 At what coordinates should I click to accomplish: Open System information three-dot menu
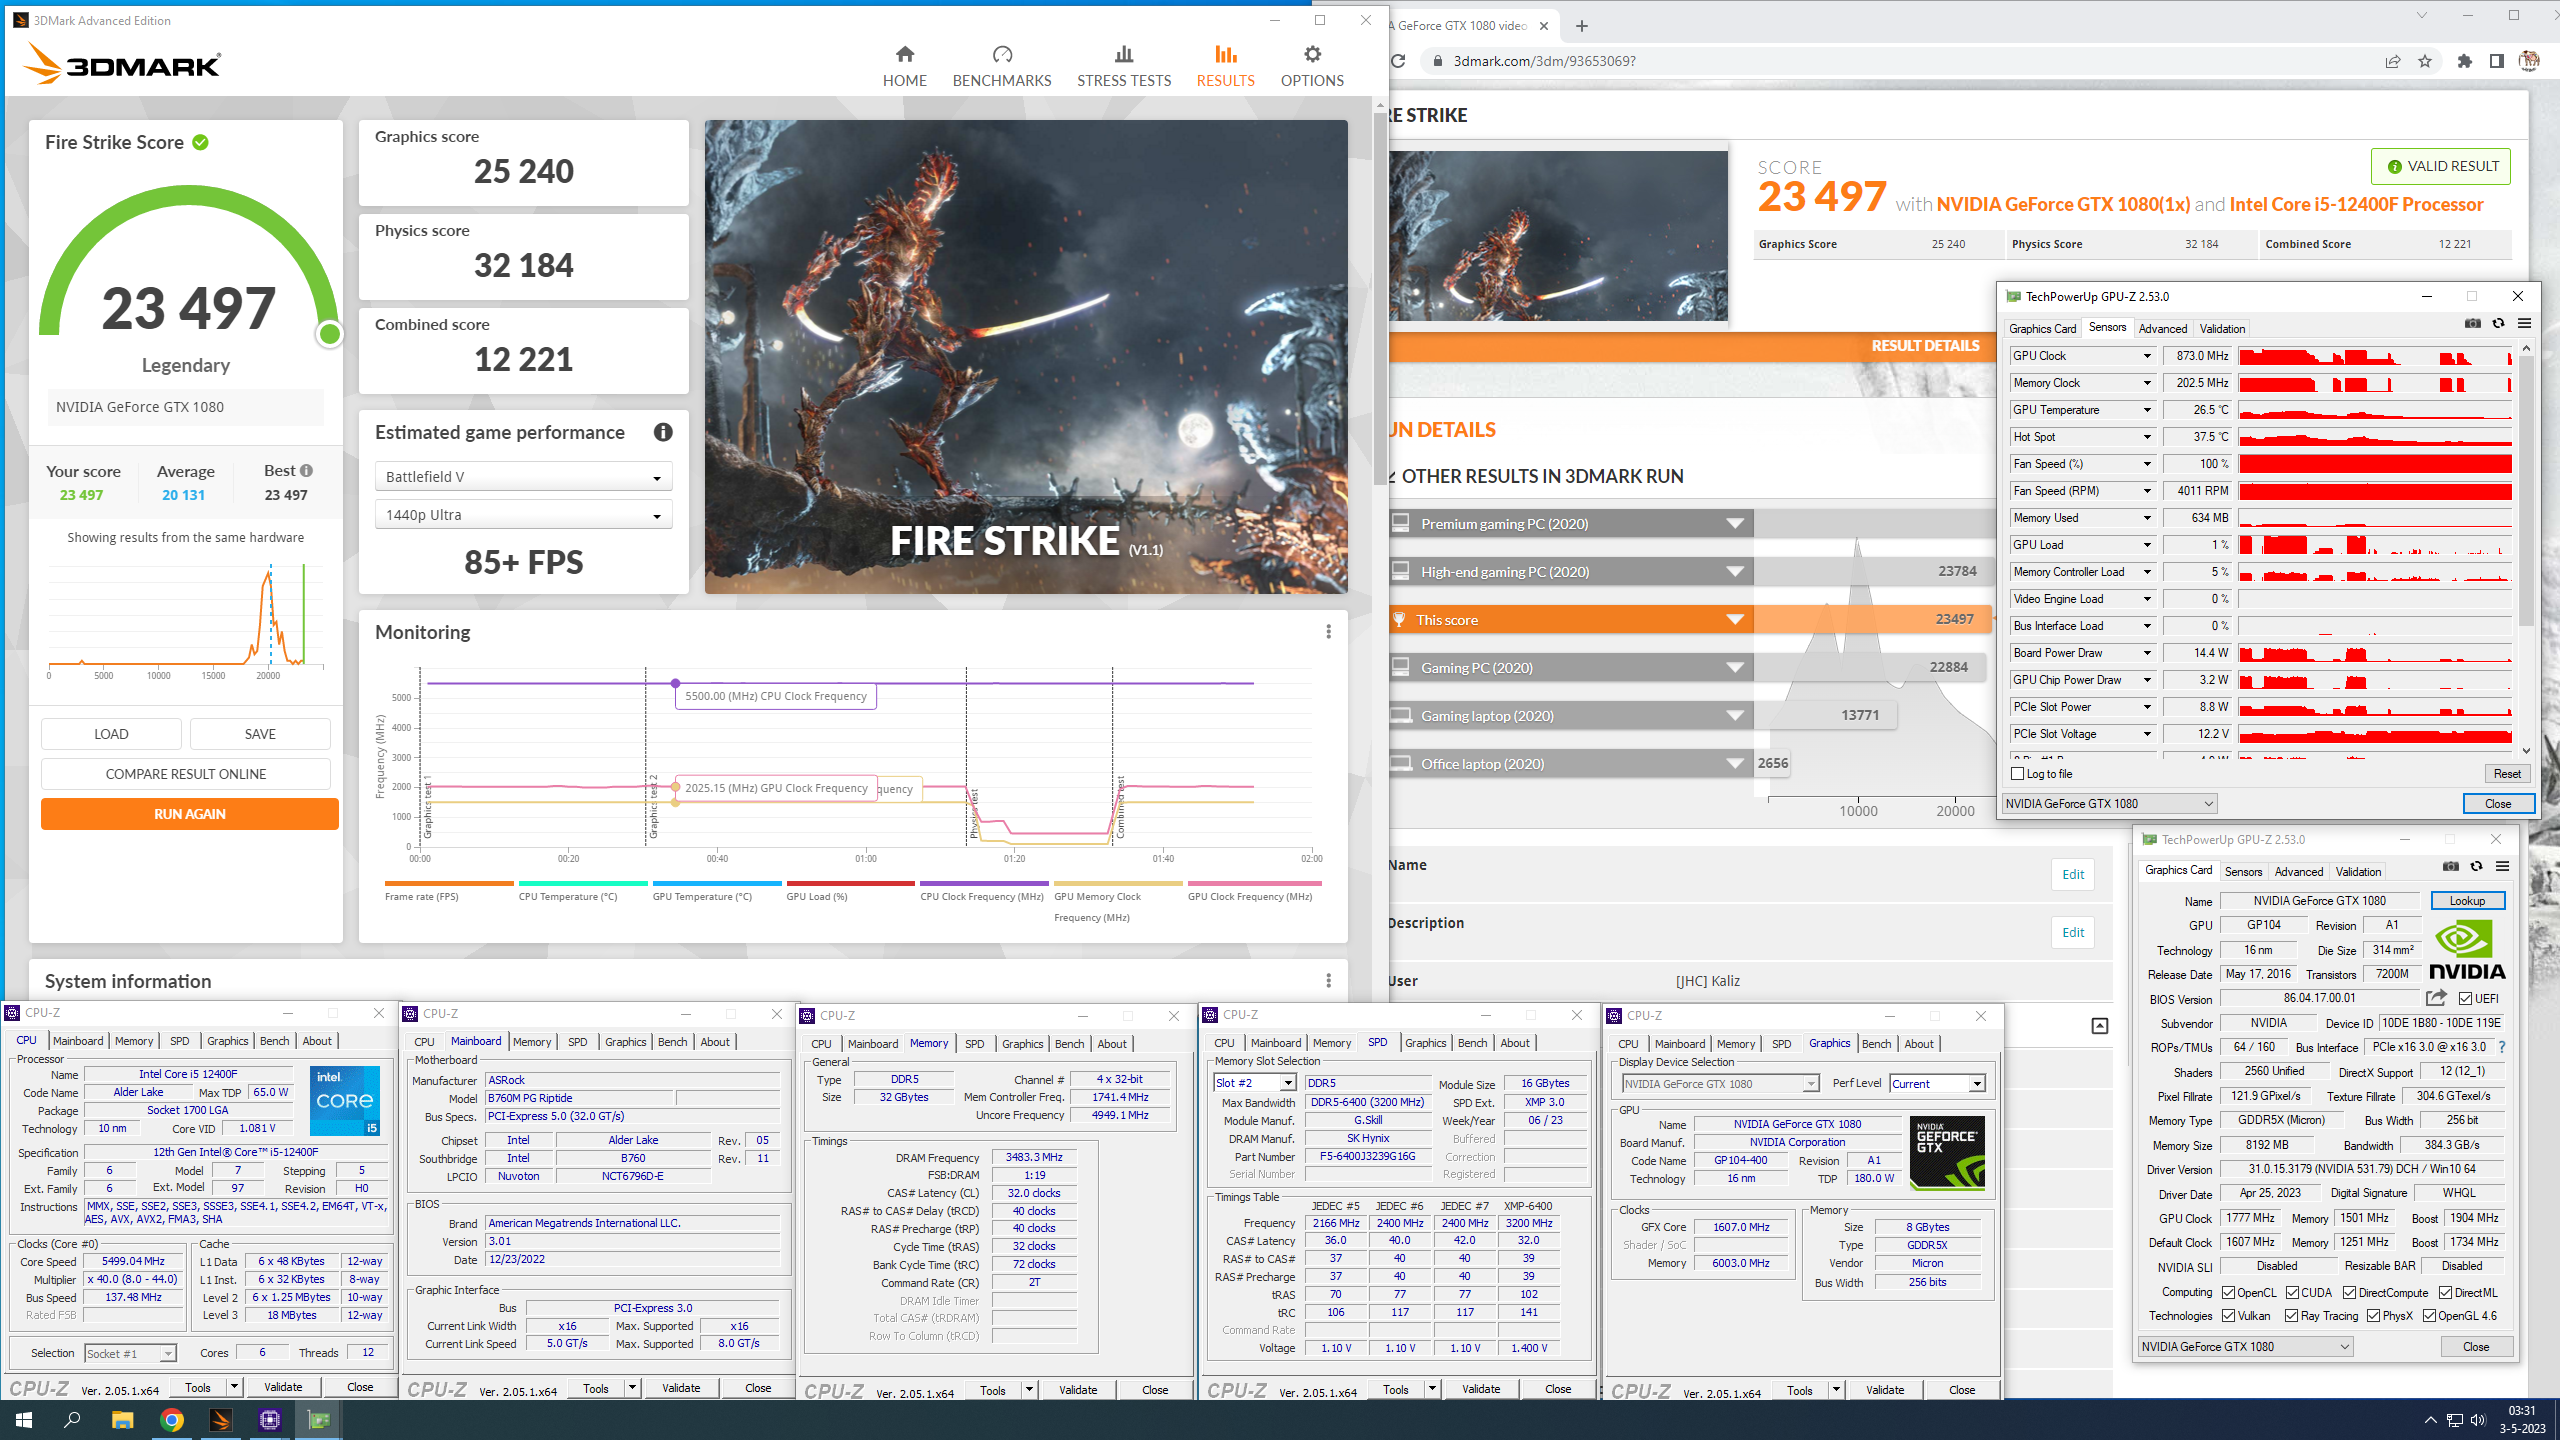(1328, 981)
